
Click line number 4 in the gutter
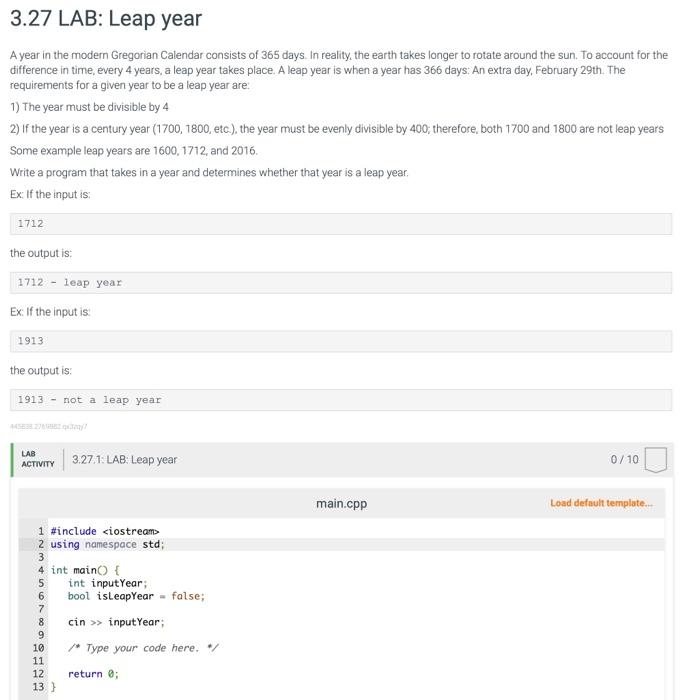(41, 570)
